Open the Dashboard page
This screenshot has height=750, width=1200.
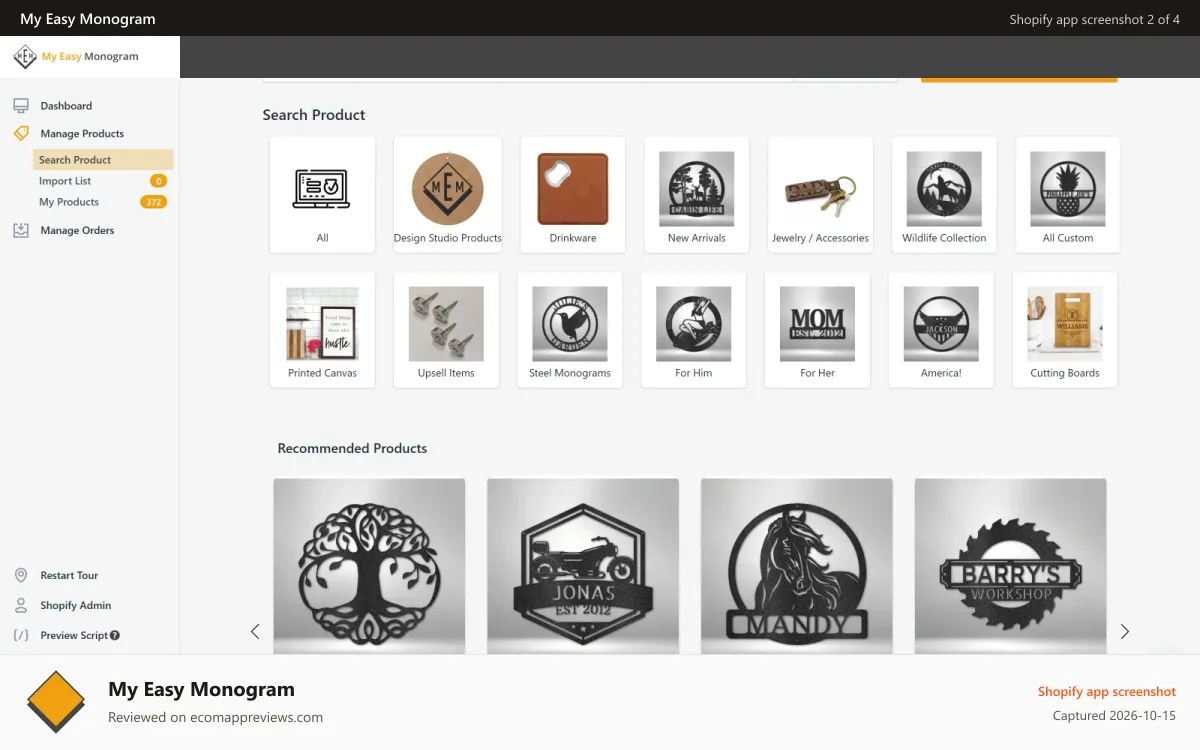point(66,106)
